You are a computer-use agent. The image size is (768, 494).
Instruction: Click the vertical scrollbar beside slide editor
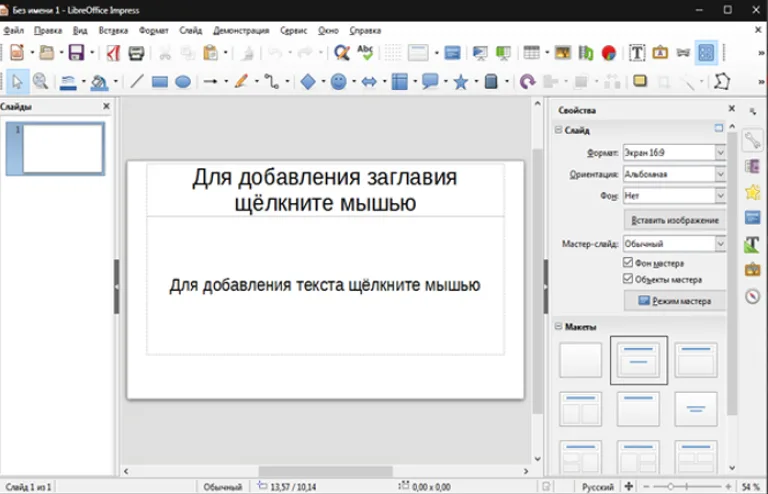(537, 281)
